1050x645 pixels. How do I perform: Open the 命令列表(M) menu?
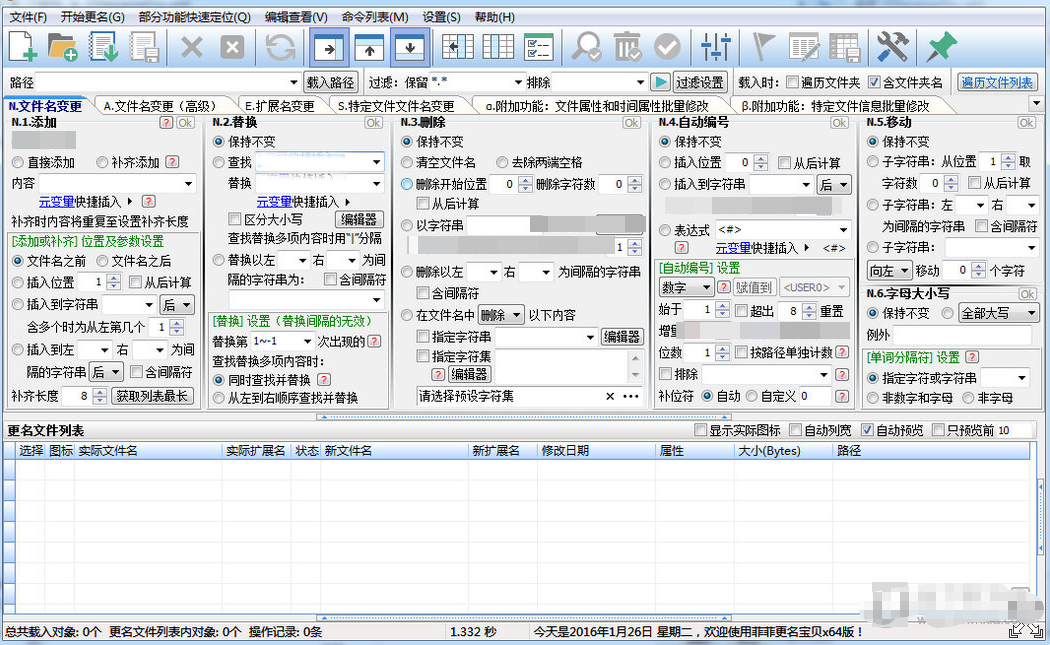(x=374, y=17)
